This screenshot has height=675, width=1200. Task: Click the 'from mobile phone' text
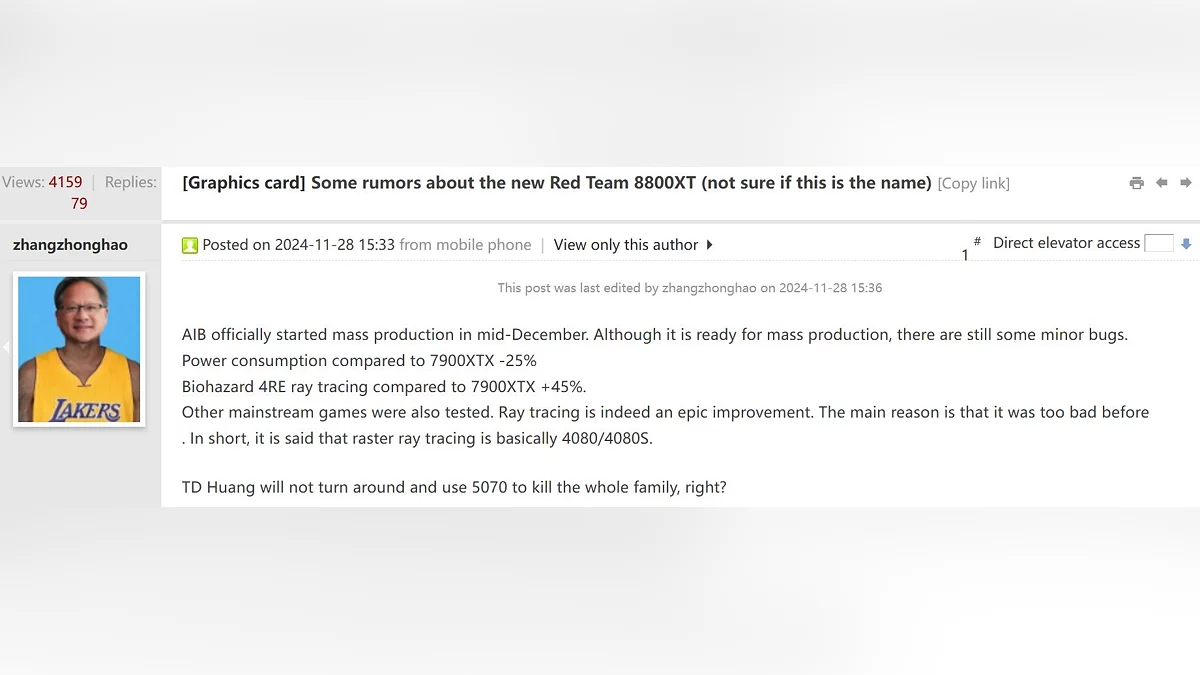pos(465,245)
